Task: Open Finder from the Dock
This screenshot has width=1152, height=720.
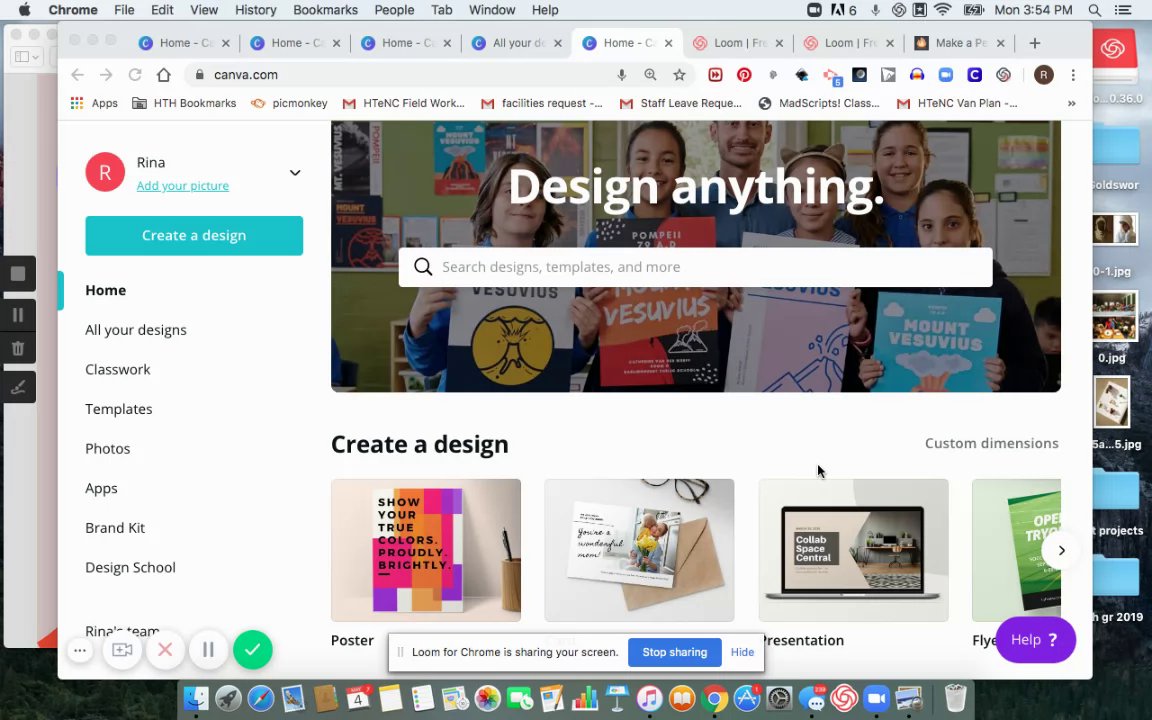Action: tap(195, 698)
